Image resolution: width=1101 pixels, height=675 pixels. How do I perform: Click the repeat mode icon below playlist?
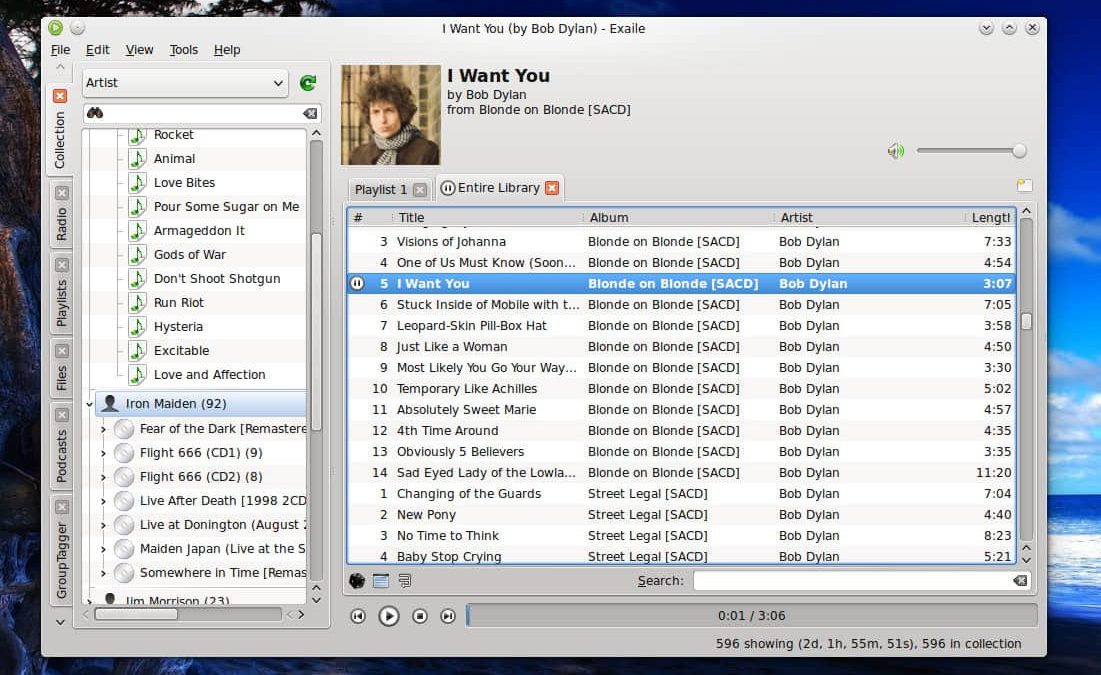(381, 581)
